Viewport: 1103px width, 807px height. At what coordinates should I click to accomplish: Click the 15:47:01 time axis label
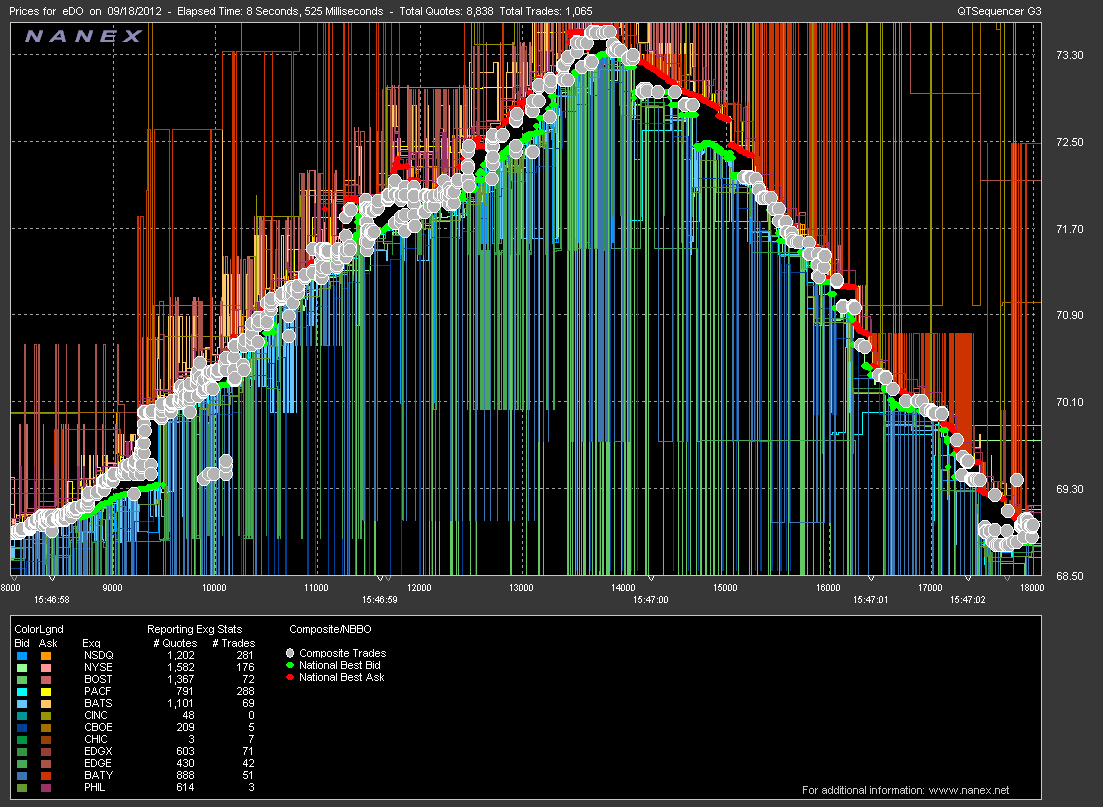871,599
